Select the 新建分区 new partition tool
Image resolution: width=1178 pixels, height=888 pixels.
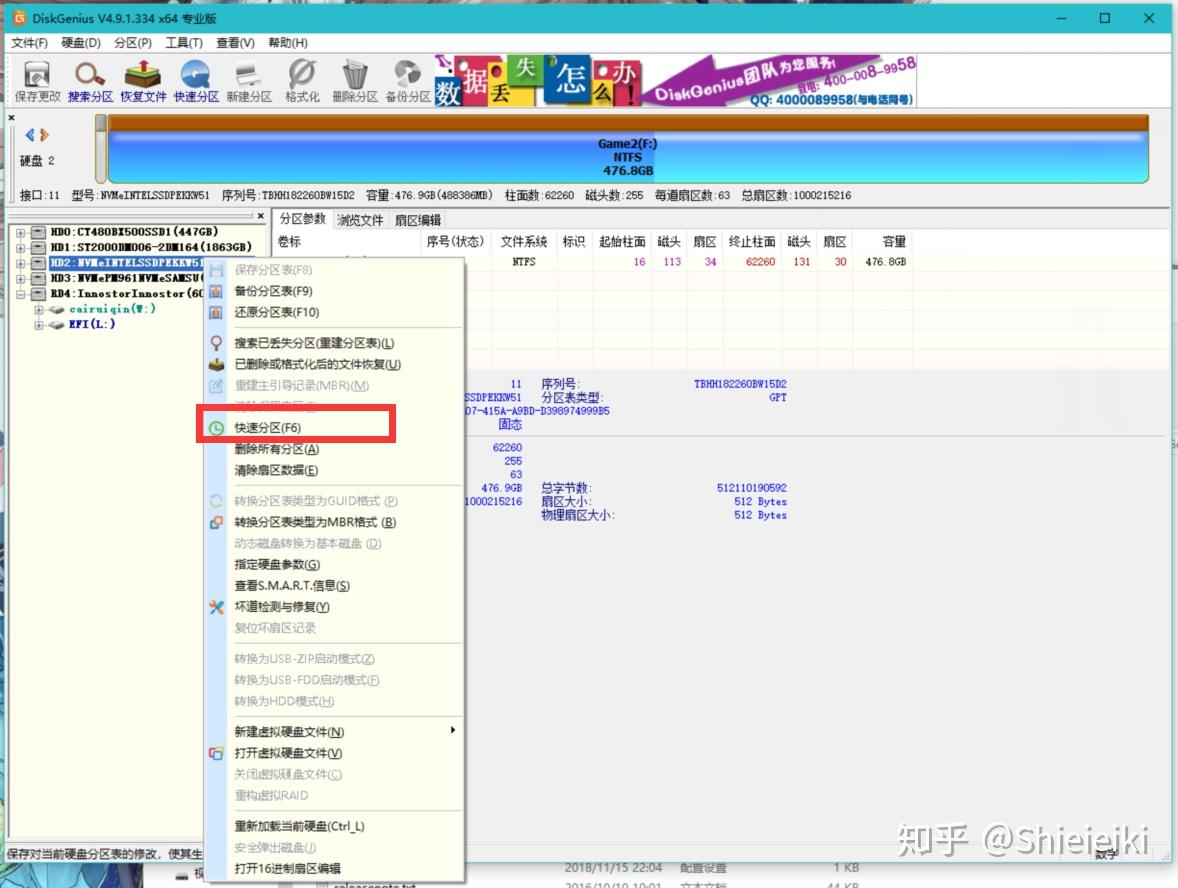(247, 80)
